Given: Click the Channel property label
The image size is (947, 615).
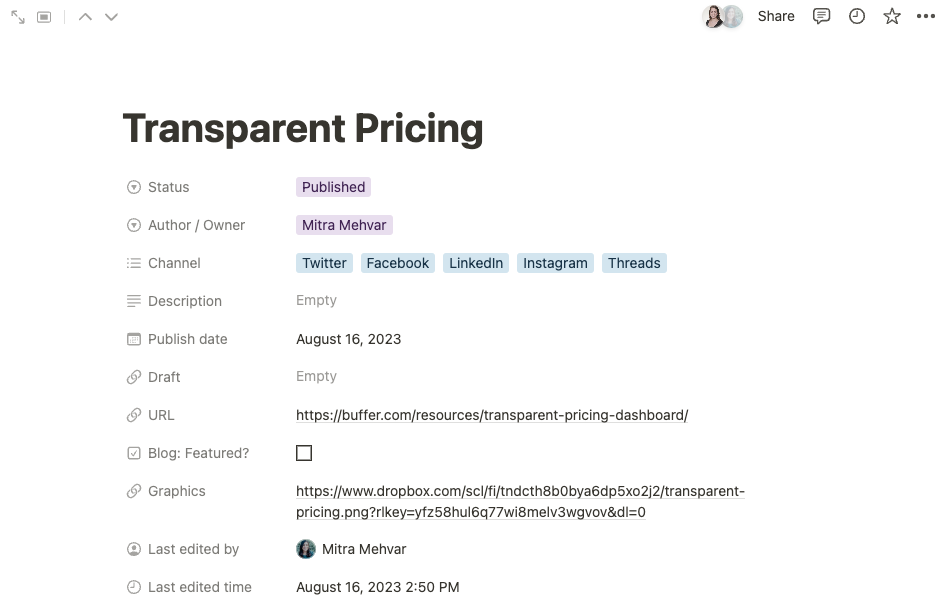Looking at the screenshot, I should click(174, 263).
